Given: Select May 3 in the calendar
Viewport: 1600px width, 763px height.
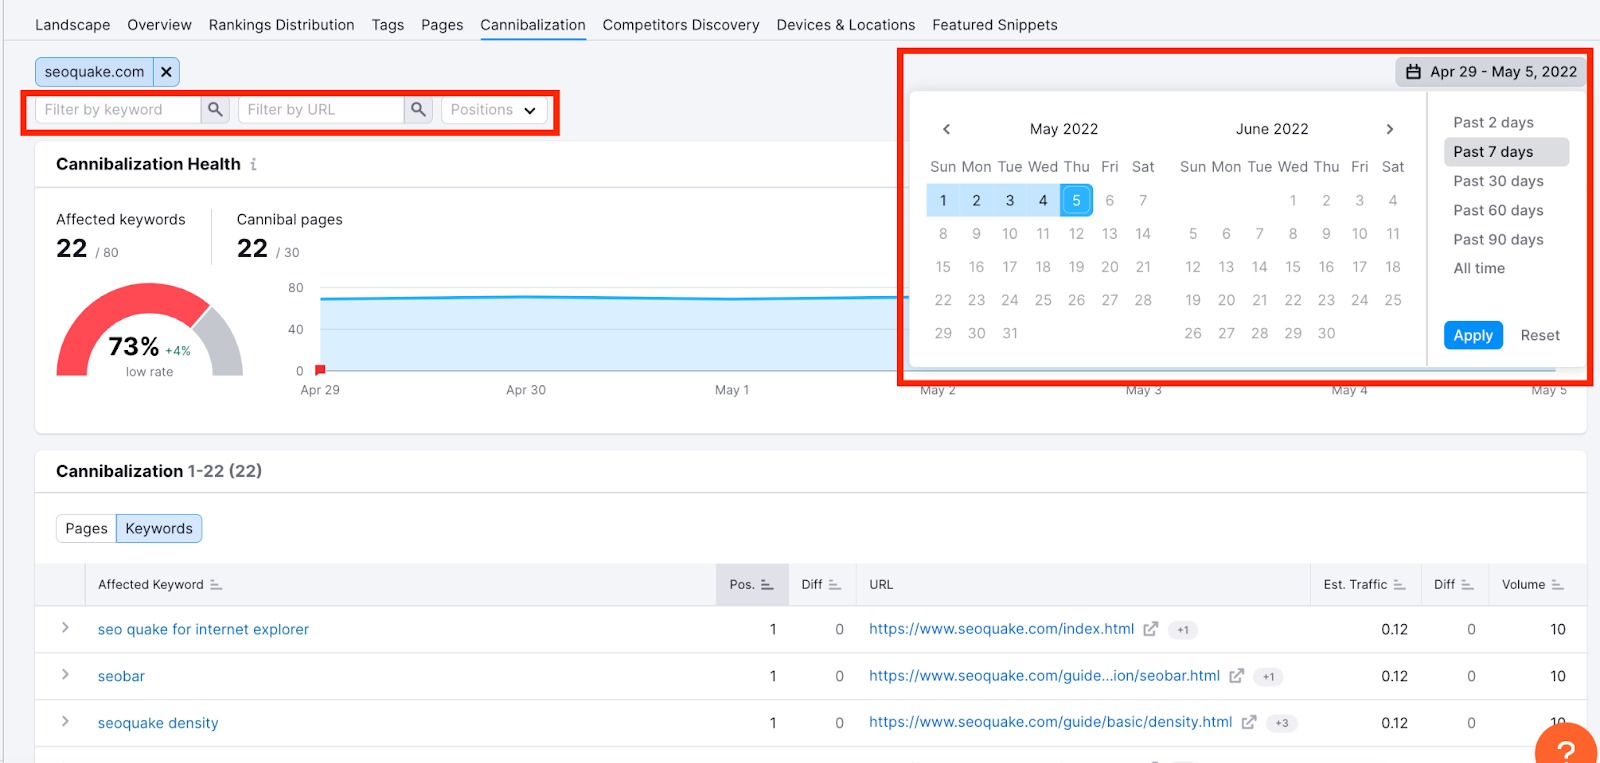Looking at the screenshot, I should click(x=1010, y=200).
